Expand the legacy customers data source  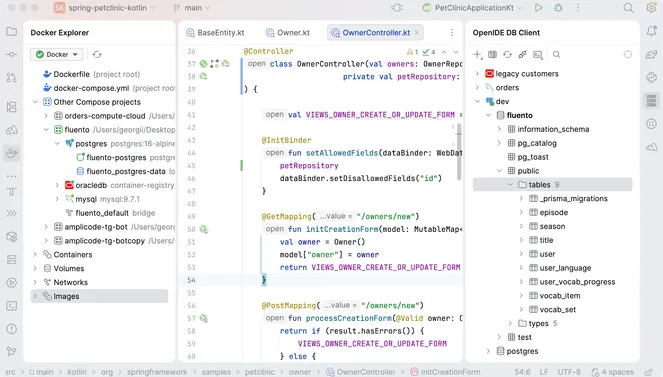coord(477,74)
